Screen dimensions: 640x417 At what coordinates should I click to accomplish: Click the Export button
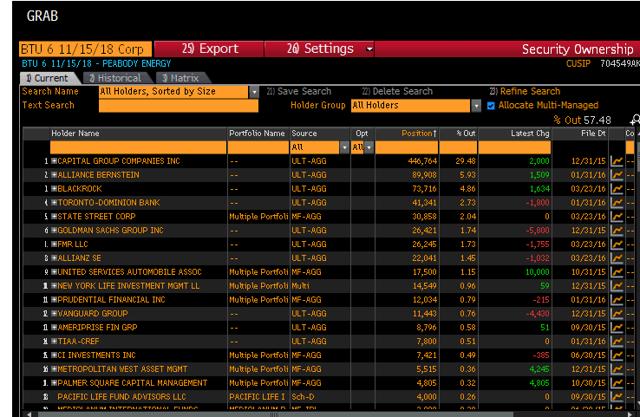pyautogui.click(x=209, y=49)
